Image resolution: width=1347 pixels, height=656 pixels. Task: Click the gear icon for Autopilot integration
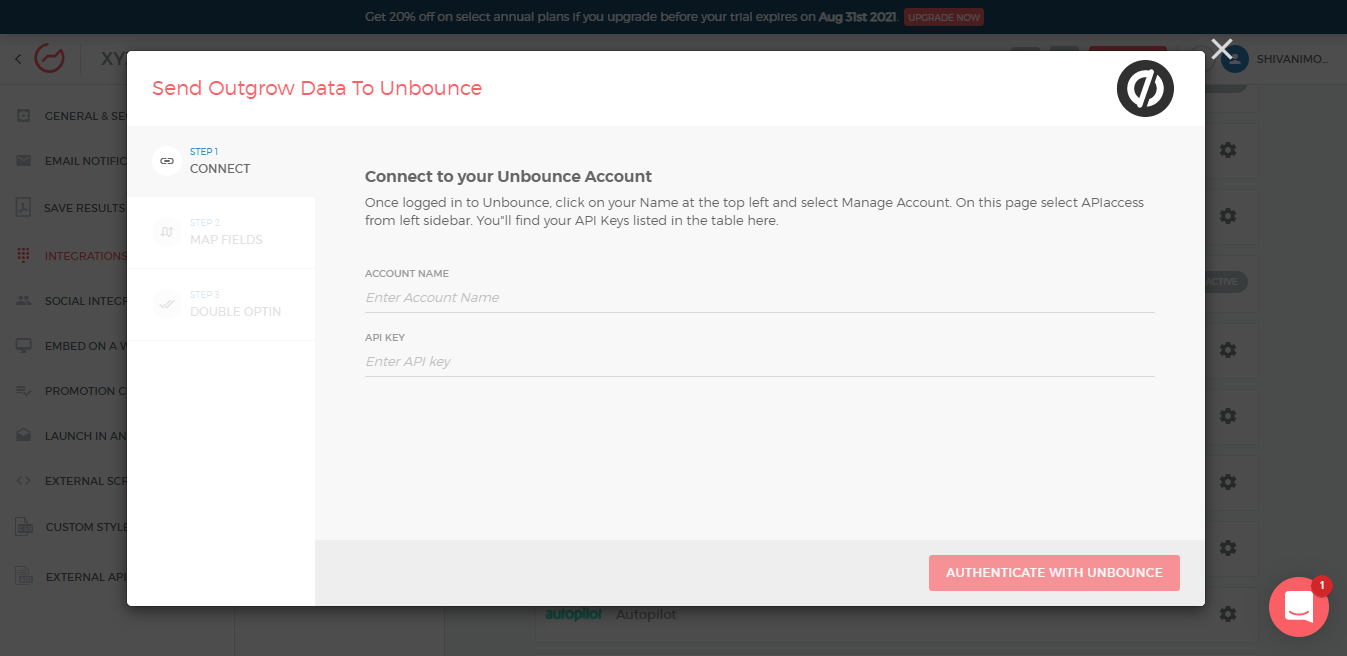[x=1228, y=613]
